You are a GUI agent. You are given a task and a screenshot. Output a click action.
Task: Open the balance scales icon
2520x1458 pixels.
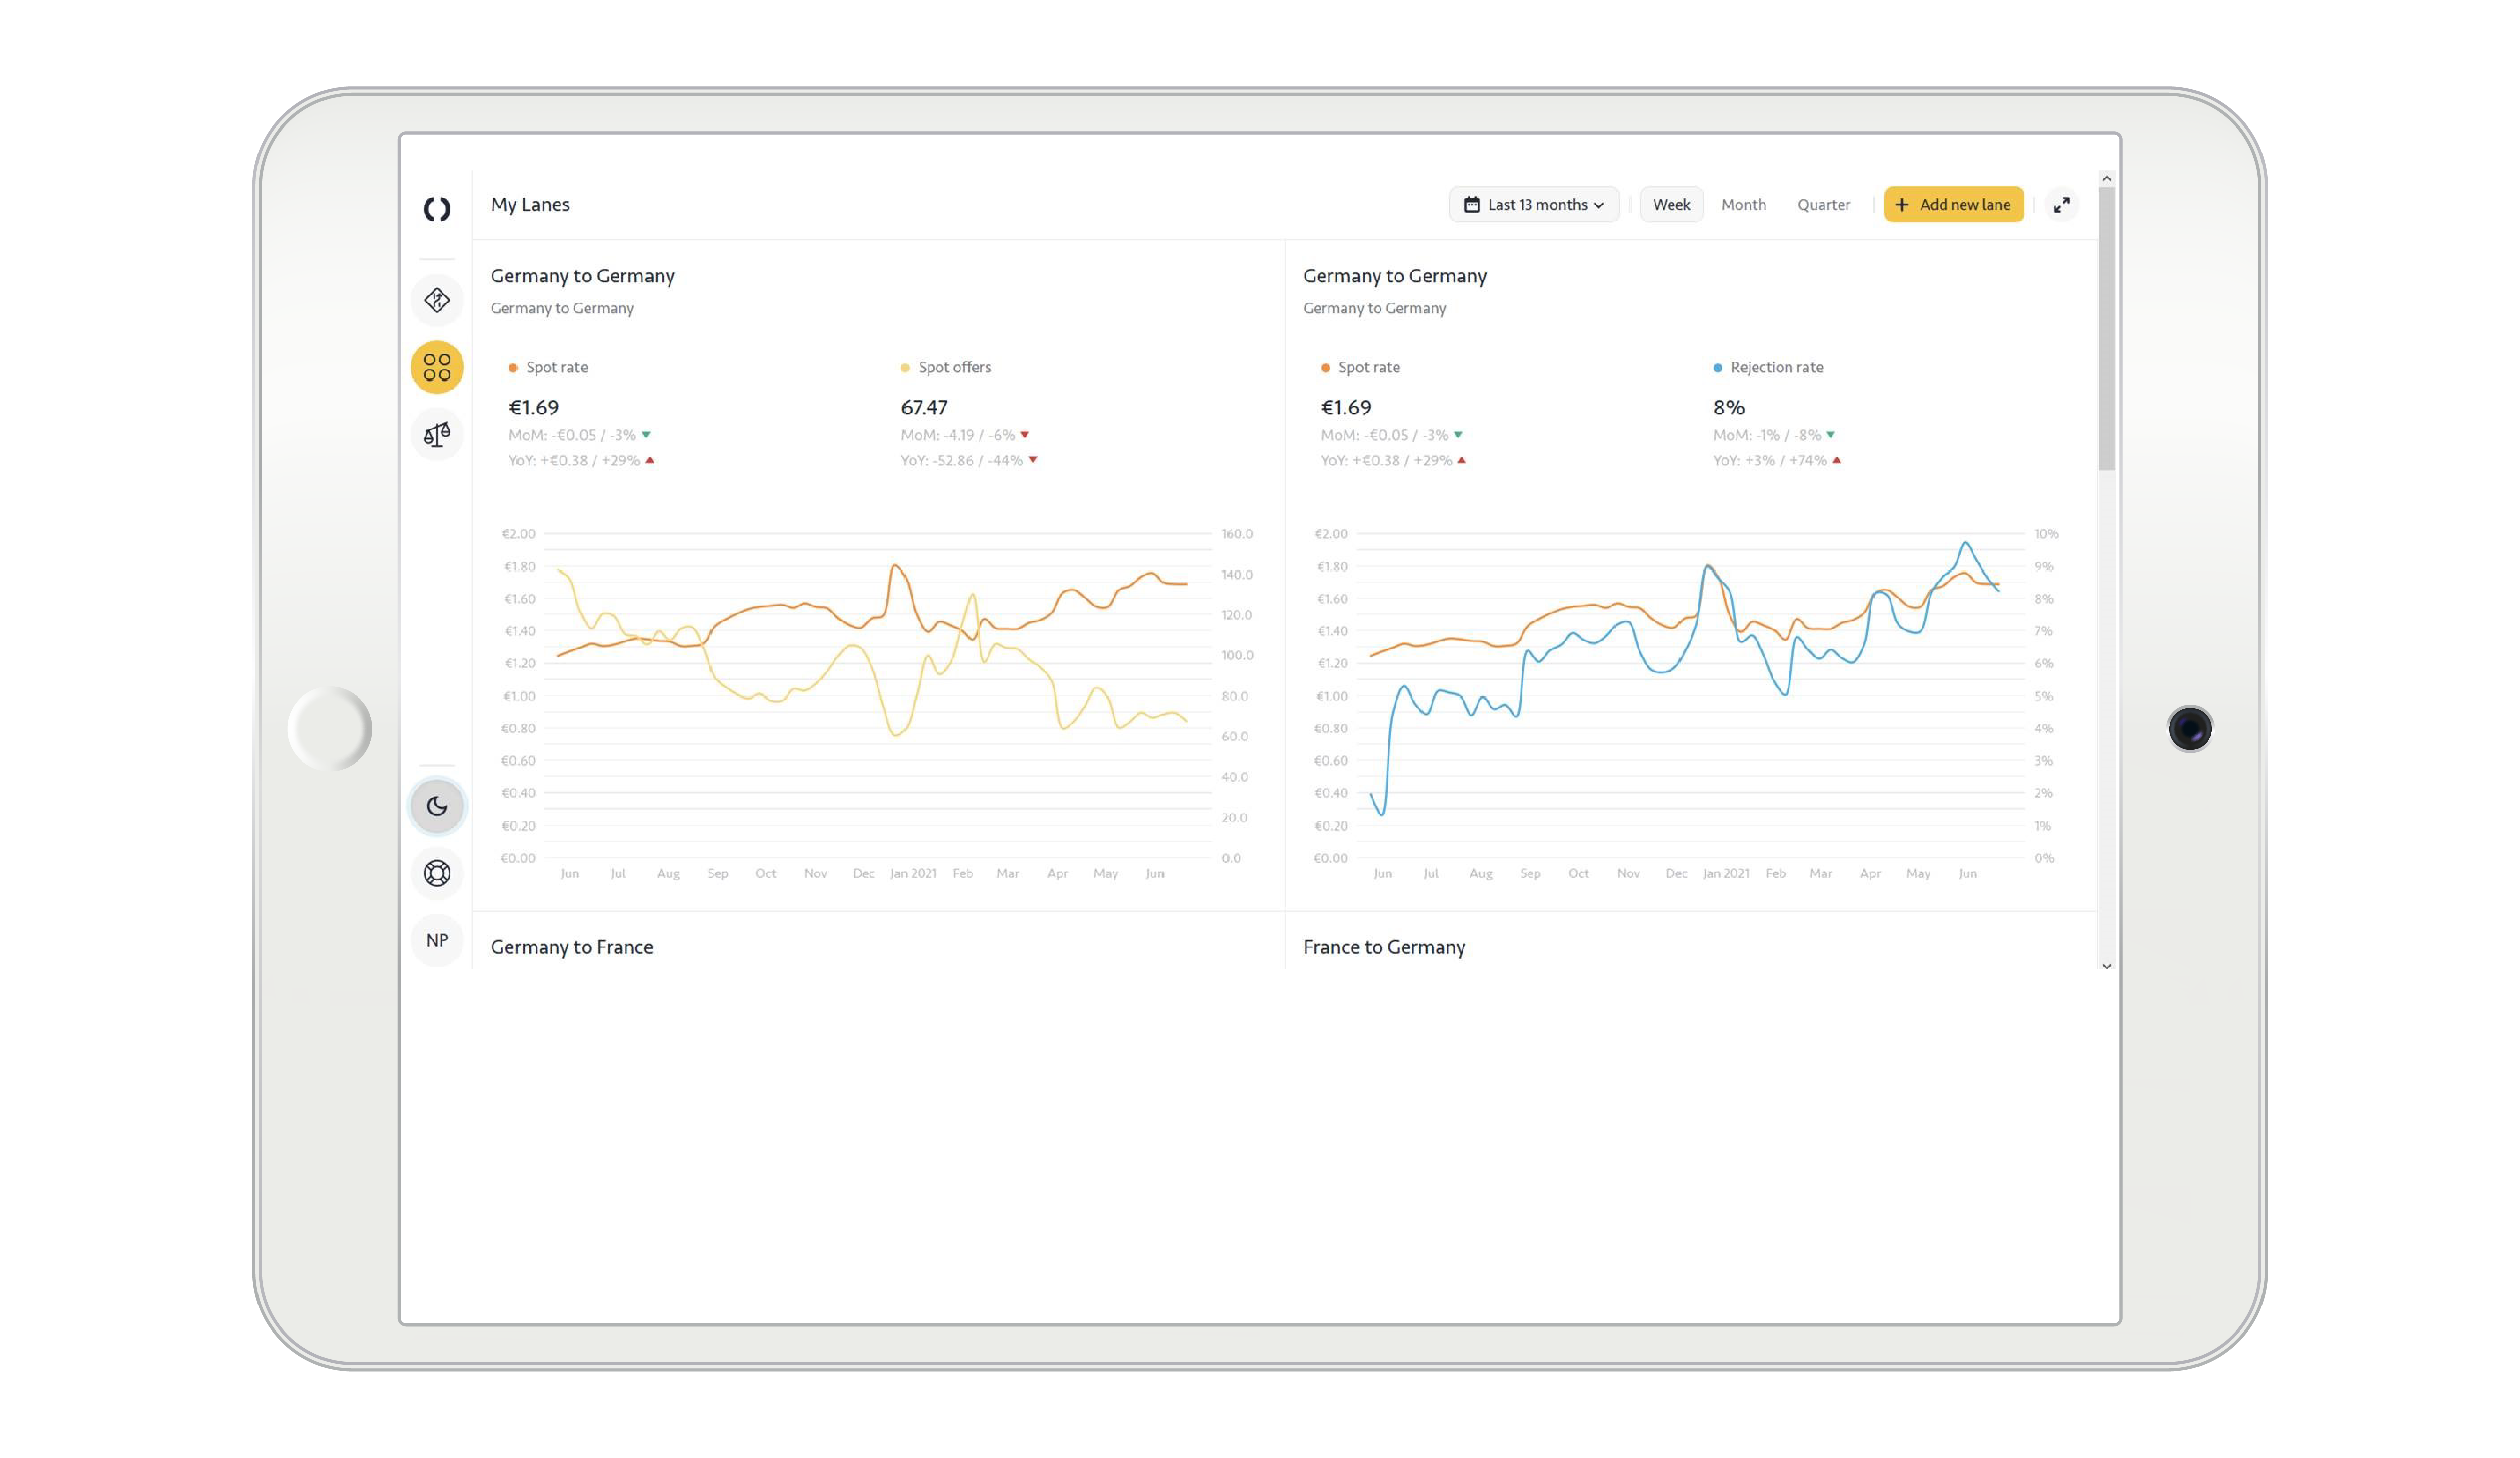pos(437,434)
